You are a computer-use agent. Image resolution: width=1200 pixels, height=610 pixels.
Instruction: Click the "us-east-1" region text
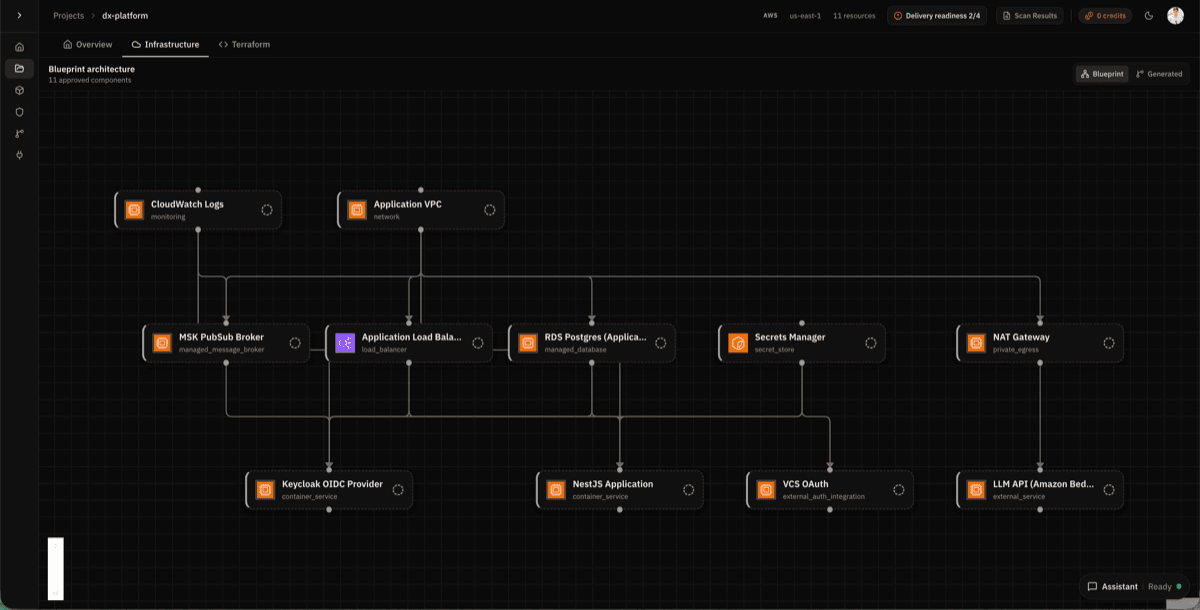pos(805,16)
